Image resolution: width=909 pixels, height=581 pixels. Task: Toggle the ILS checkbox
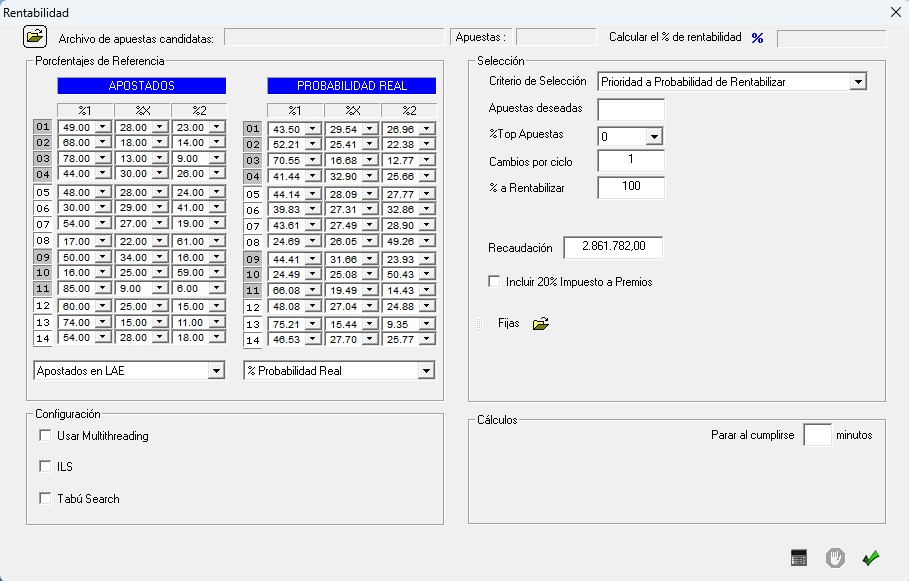tap(45, 466)
